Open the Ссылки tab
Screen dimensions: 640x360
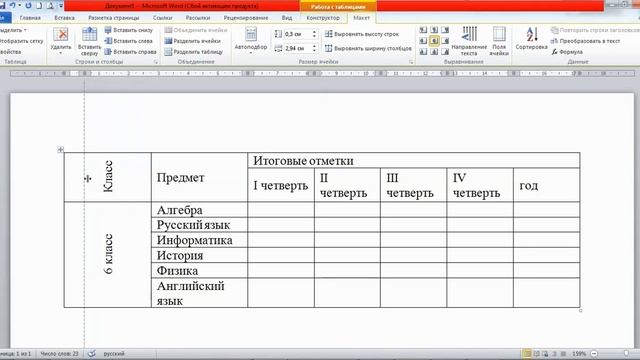(x=162, y=18)
